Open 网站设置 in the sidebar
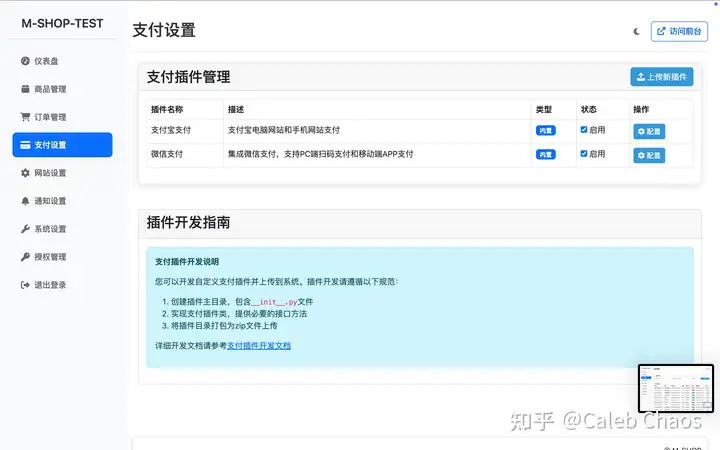 [x=62, y=173]
